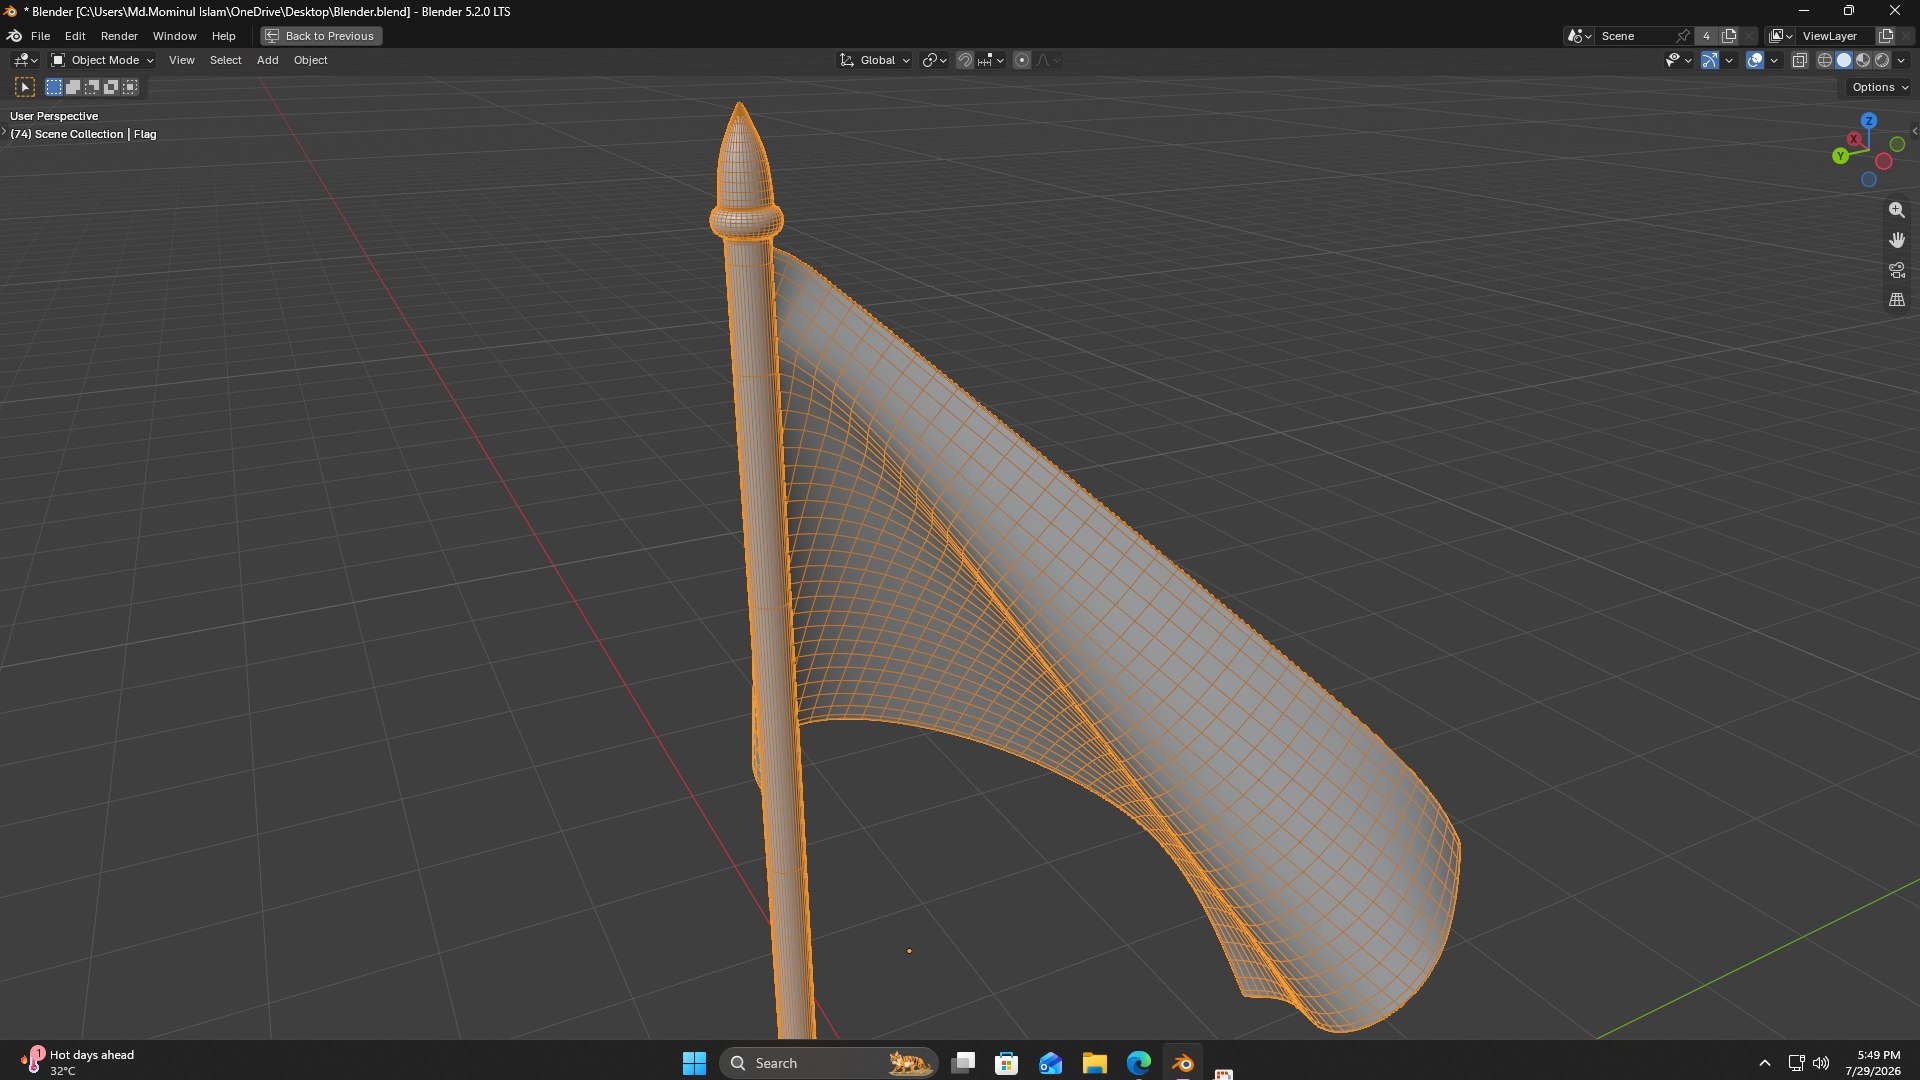Toggle the Show Overlays button

pos(1755,60)
